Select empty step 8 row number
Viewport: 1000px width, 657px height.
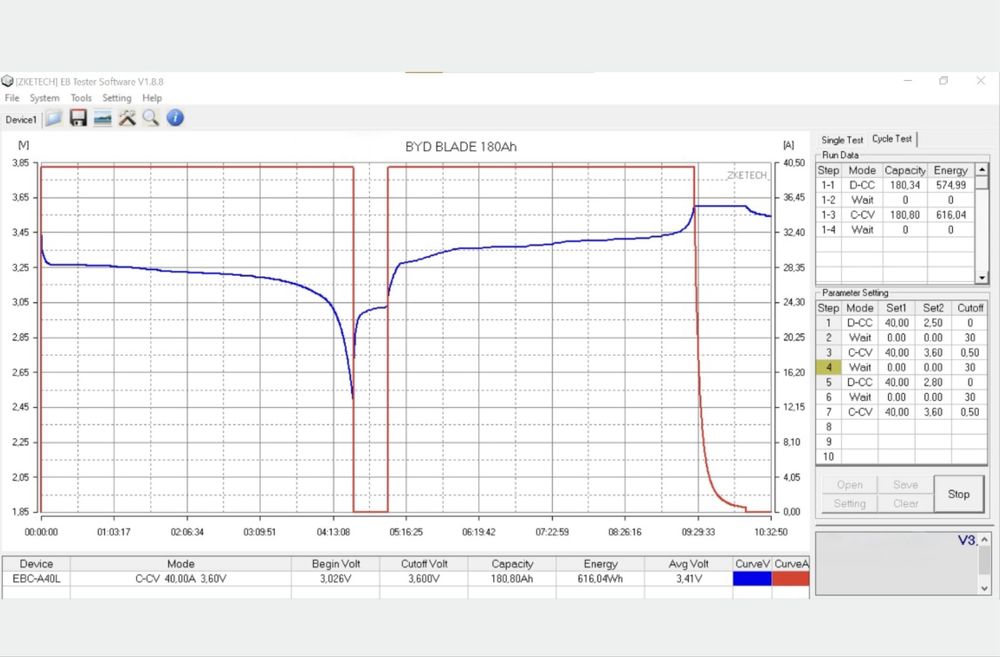pos(829,427)
